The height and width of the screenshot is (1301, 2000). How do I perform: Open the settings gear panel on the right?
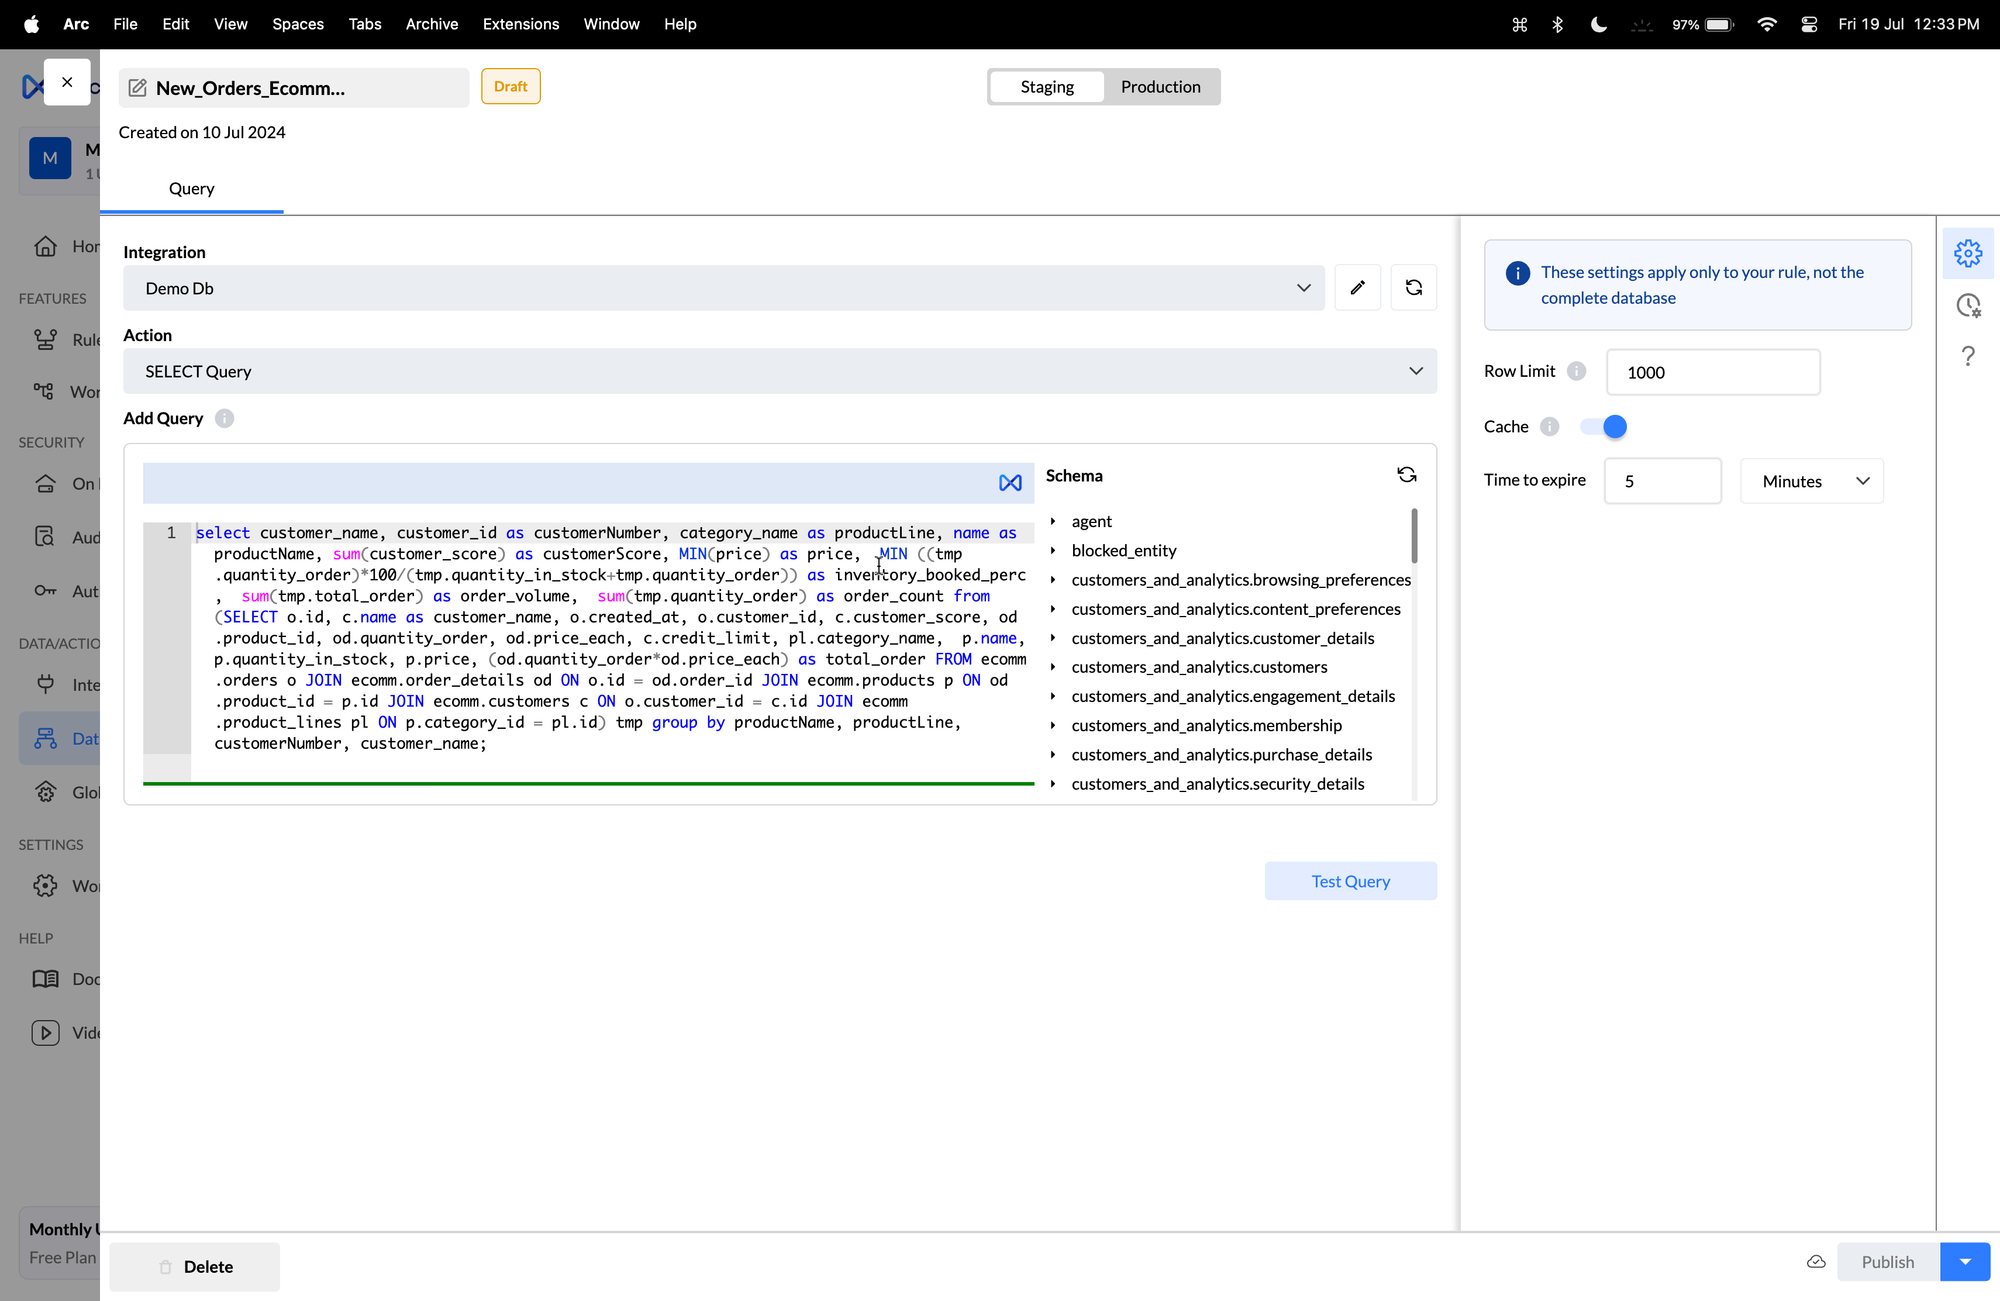(1967, 253)
